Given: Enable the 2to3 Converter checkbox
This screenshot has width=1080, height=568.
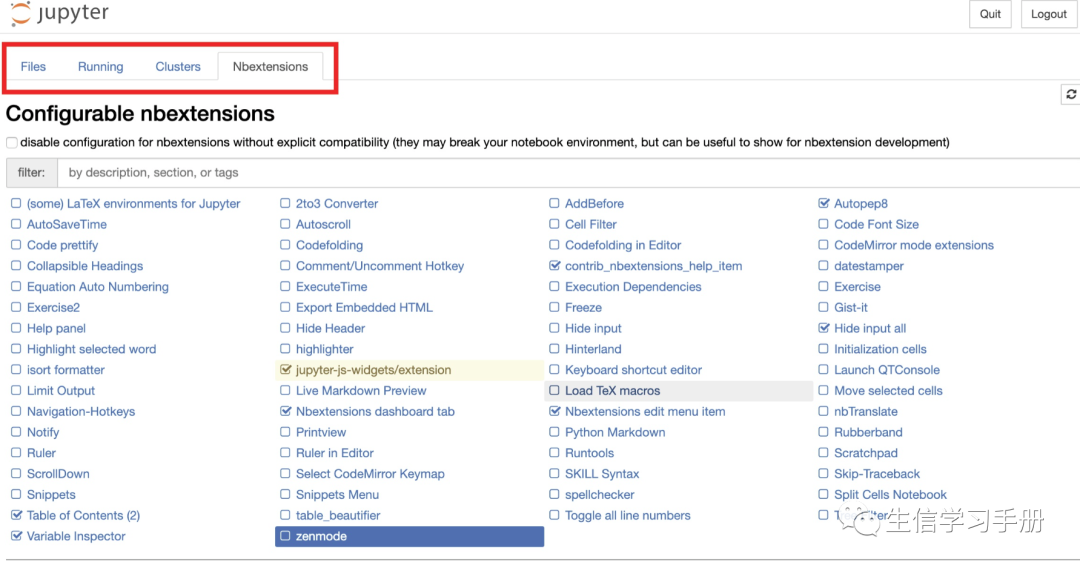Looking at the screenshot, I should pyautogui.click(x=285, y=204).
